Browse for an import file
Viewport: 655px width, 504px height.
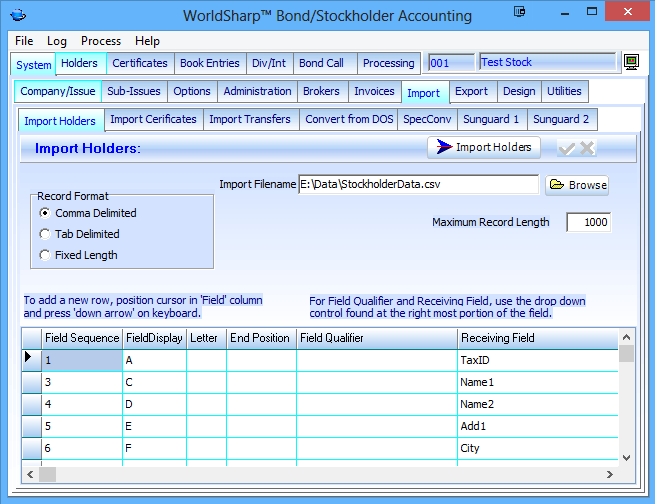(577, 185)
